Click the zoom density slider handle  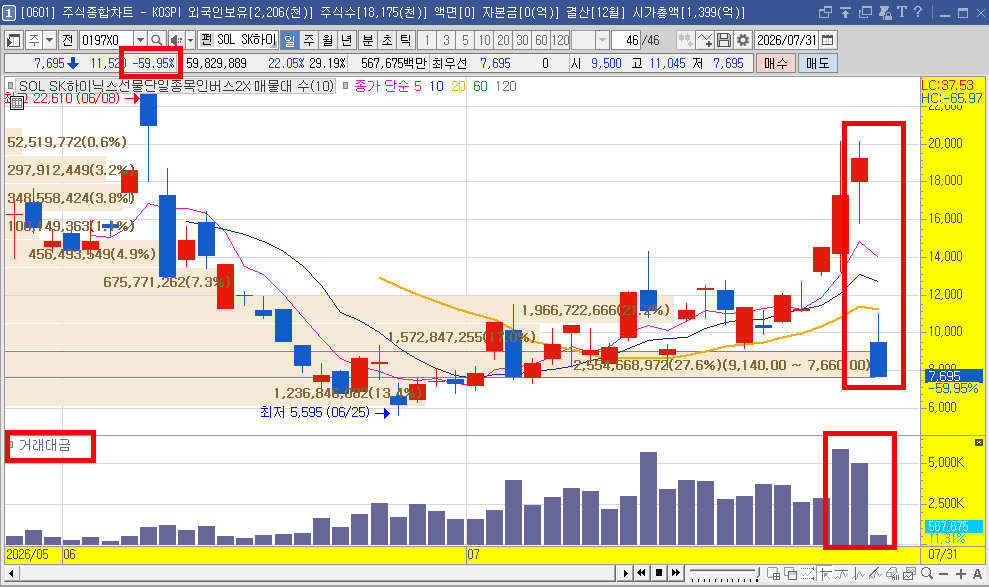pos(757,571)
